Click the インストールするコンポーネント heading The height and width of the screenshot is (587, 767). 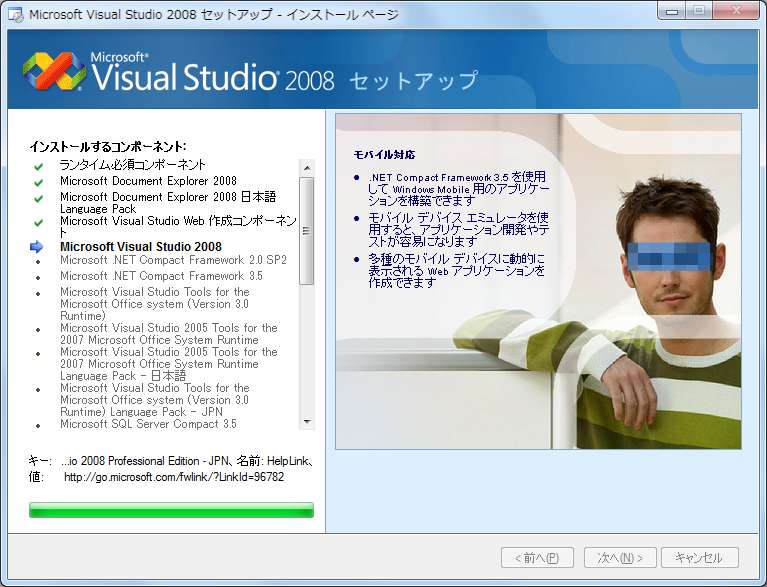tap(107, 146)
